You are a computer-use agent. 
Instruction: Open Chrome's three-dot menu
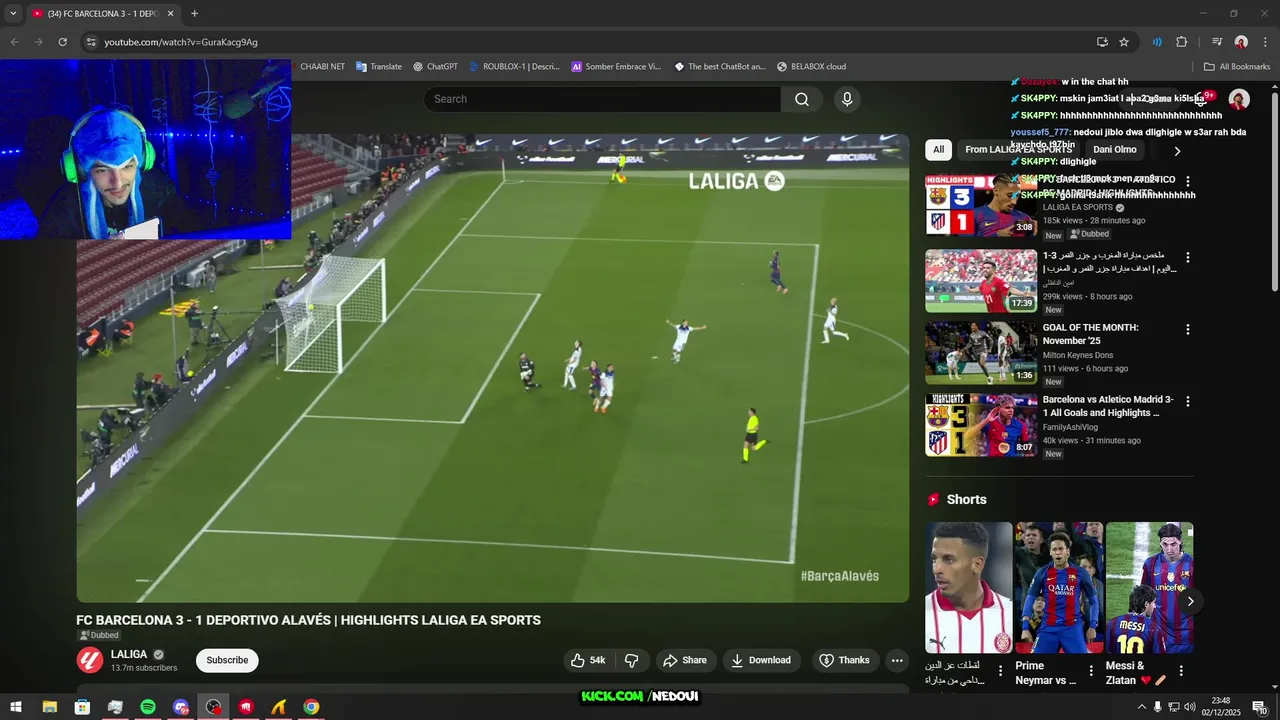(x=1265, y=42)
